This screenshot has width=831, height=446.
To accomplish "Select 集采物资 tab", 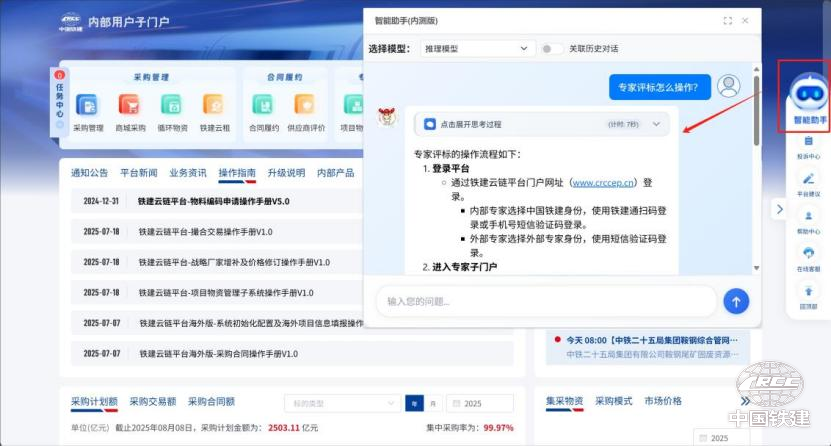I will point(564,401).
